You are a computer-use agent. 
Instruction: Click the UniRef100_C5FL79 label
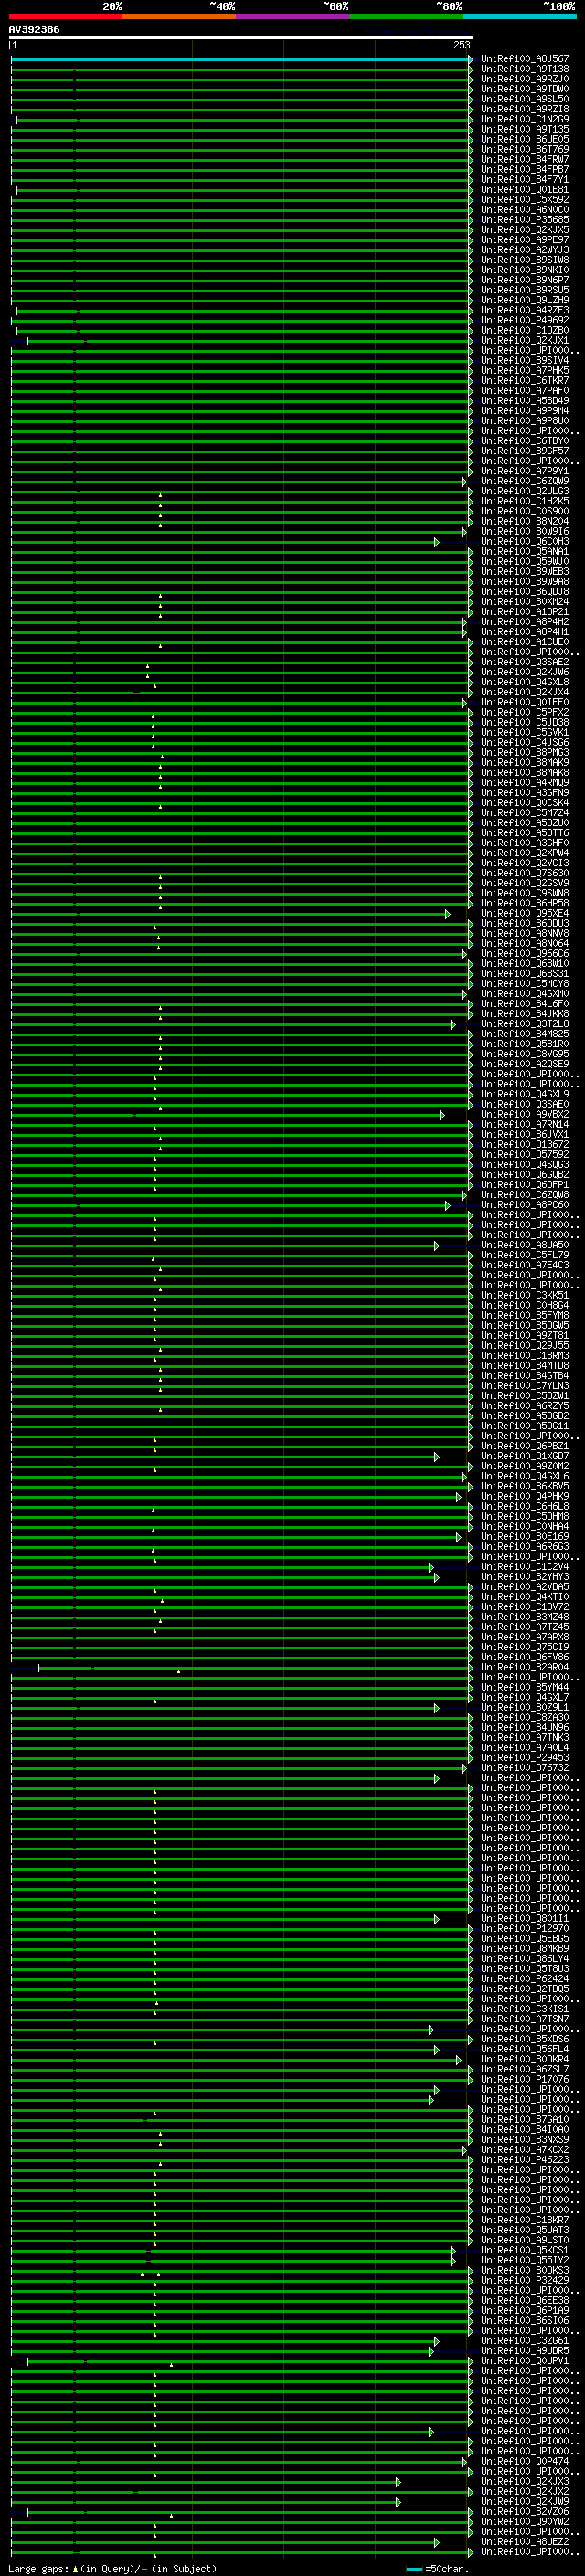525,1256
